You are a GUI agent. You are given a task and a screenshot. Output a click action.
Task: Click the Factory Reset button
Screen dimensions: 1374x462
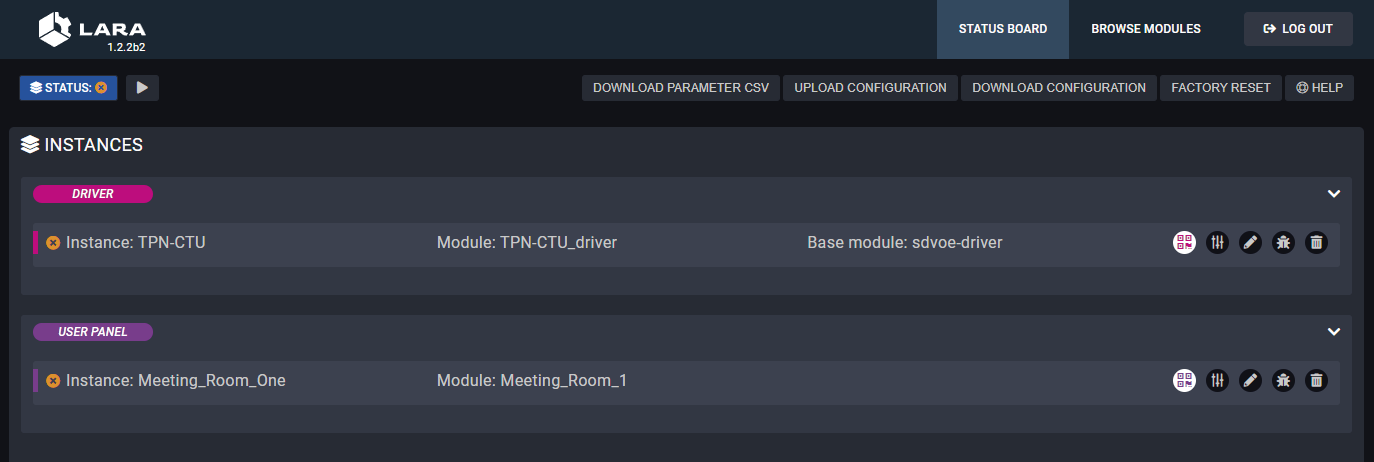(x=1220, y=88)
